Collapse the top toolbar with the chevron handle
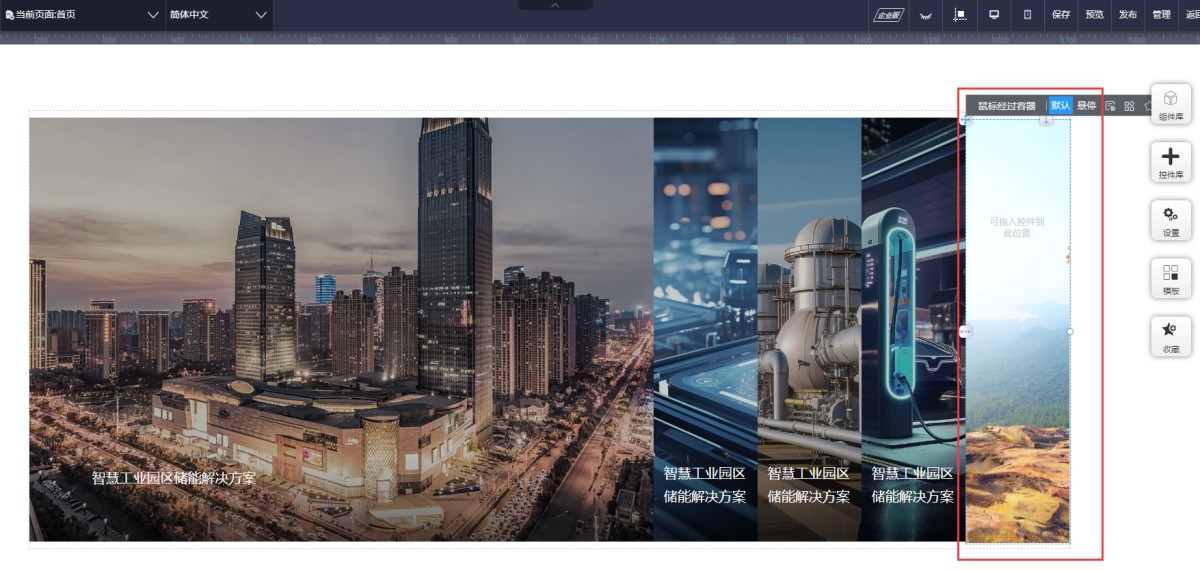 (555, 5)
